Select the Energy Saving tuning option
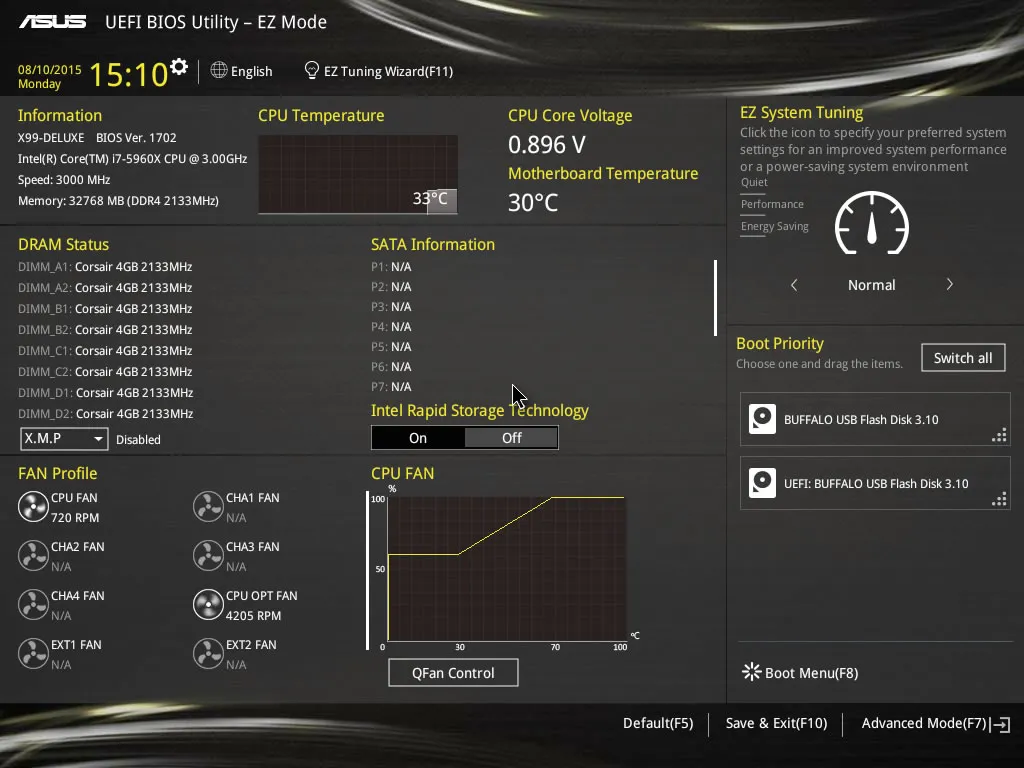Viewport: 1024px width, 768px height. [x=775, y=227]
